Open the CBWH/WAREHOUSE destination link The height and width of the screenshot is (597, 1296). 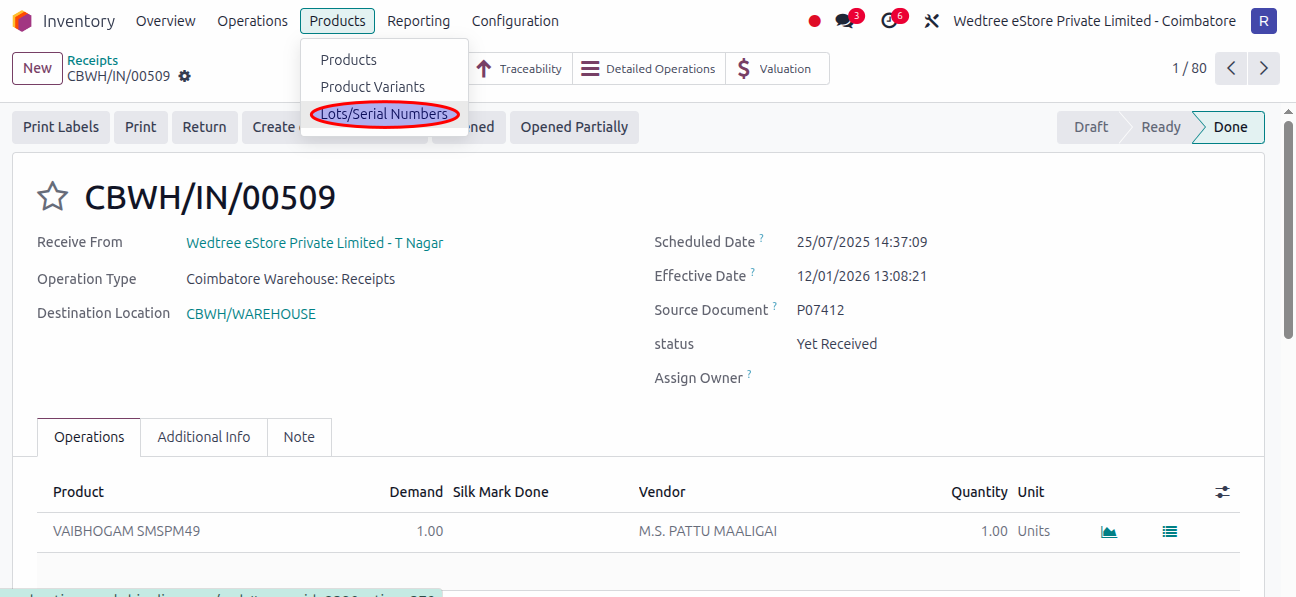pos(251,314)
